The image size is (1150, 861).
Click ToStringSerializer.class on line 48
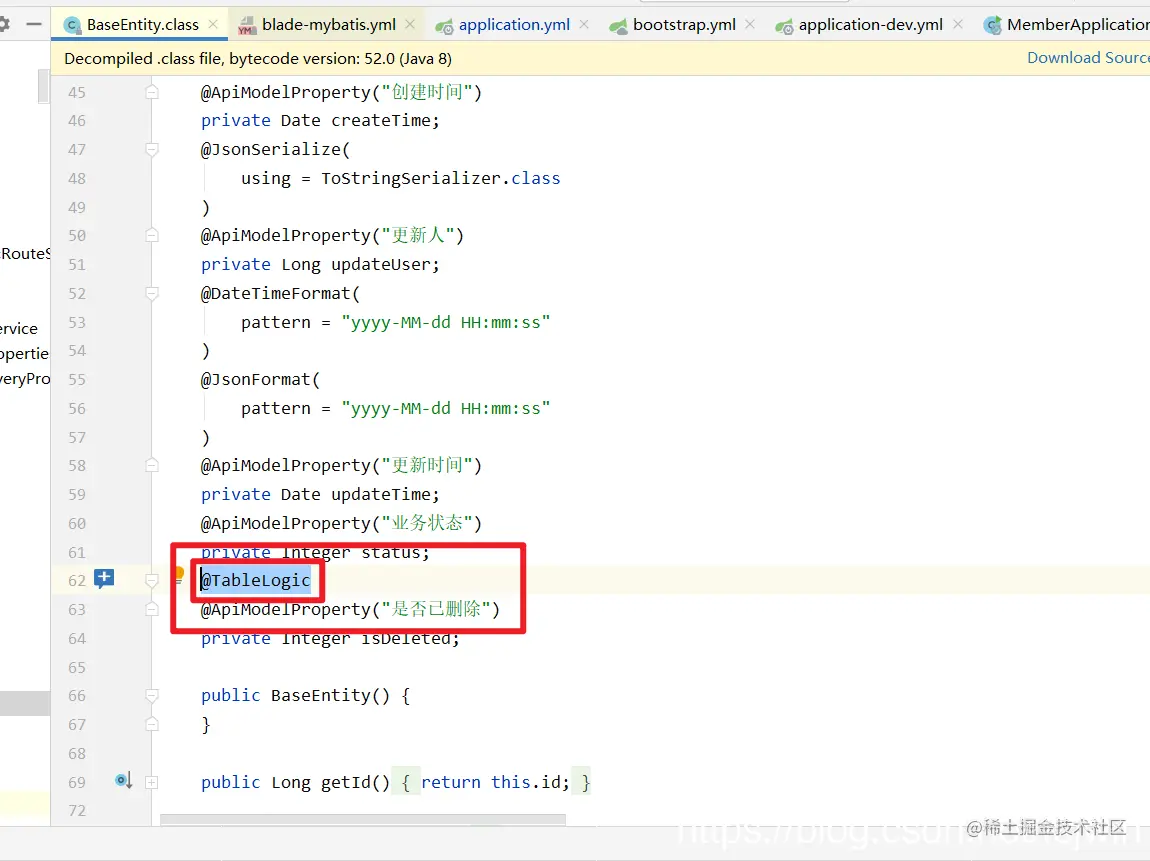tap(440, 178)
